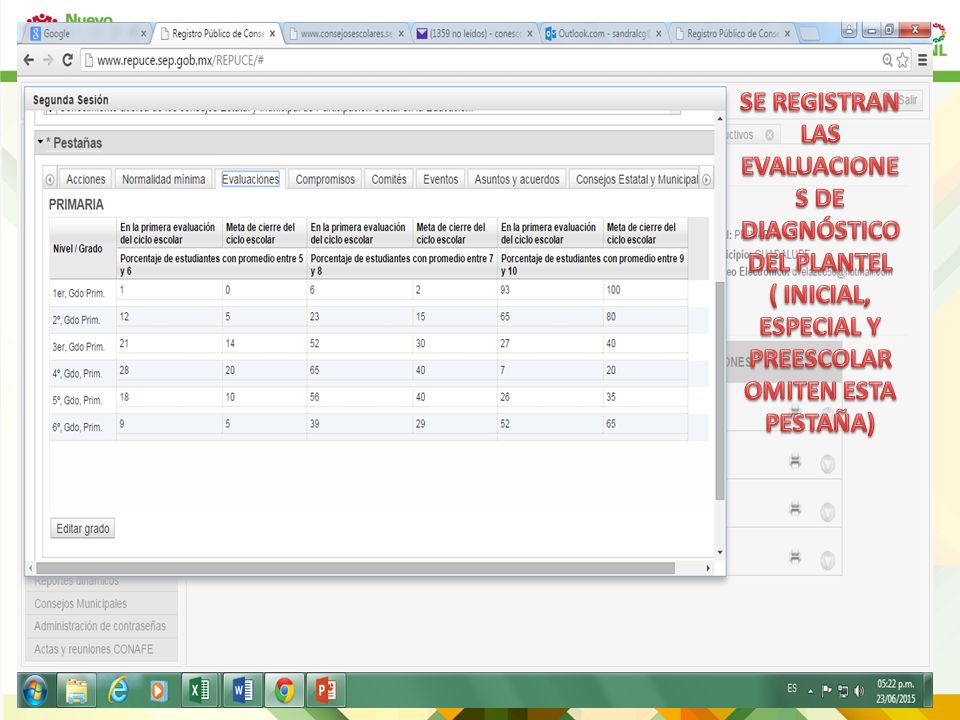Click the print icon in the background panel's last row
Viewport: 960px width, 720px height.
pos(795,557)
